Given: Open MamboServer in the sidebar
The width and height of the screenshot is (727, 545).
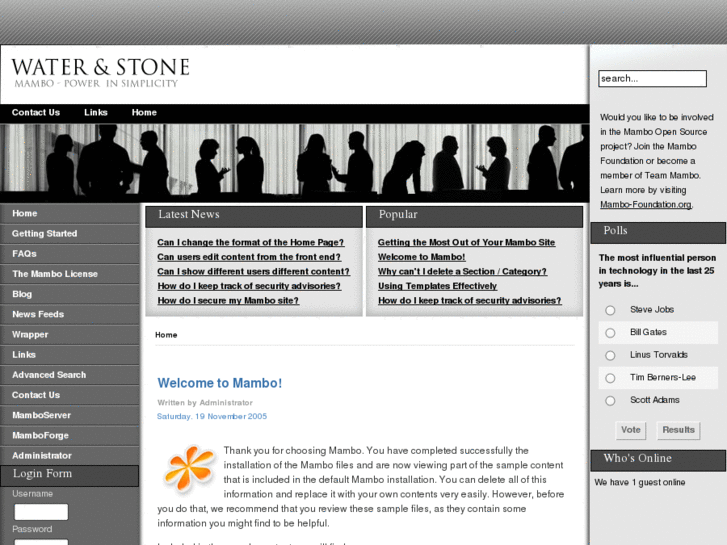Looking at the screenshot, I should point(70,415).
